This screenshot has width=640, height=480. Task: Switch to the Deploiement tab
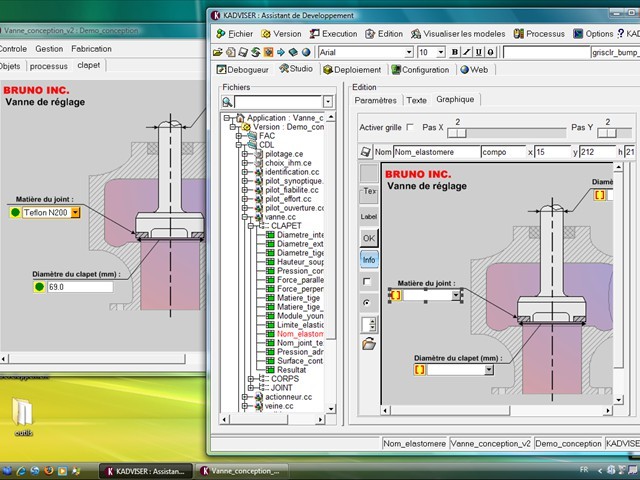click(x=352, y=70)
